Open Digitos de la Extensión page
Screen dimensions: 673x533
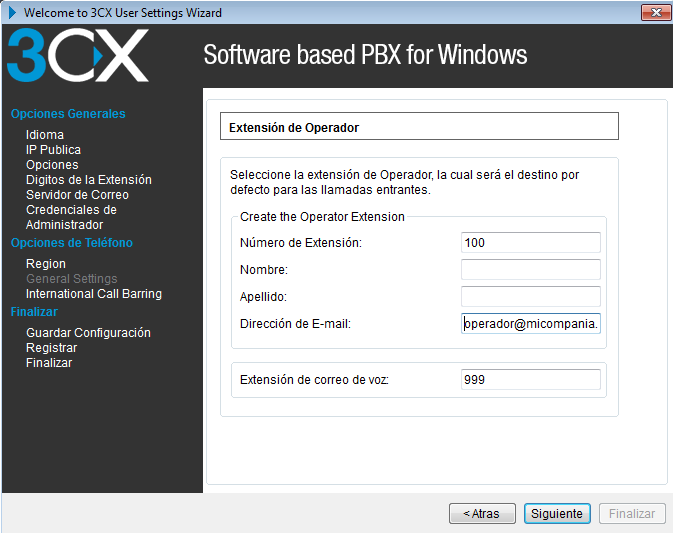pyautogui.click(x=89, y=180)
